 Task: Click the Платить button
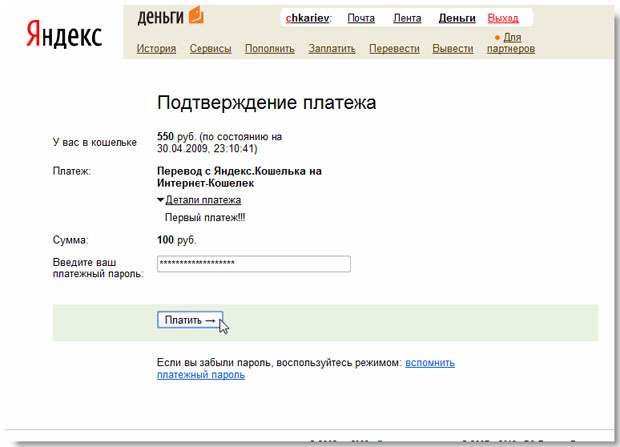tap(190, 320)
